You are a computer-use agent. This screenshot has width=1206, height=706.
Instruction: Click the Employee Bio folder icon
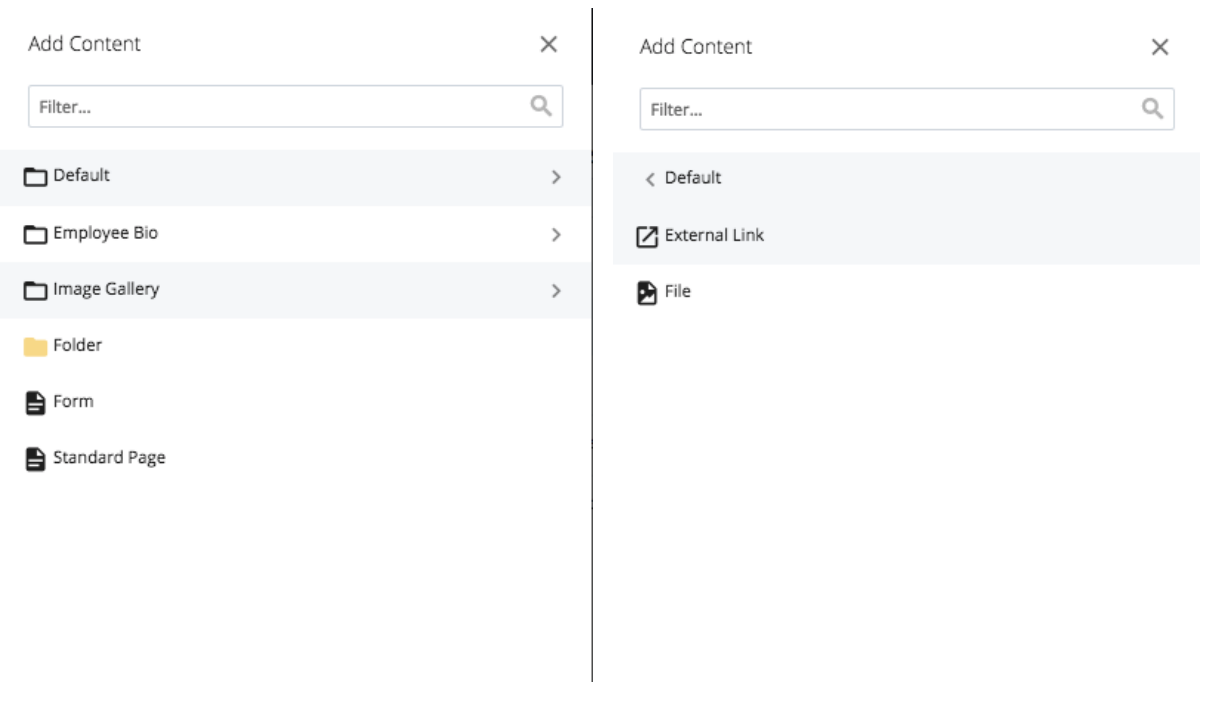36,235
